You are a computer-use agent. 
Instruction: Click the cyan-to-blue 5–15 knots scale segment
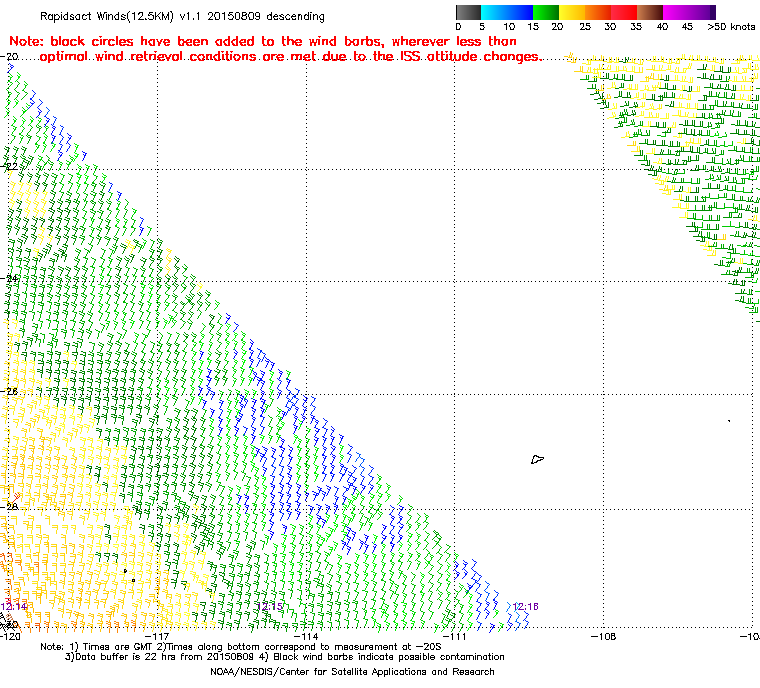point(507,12)
